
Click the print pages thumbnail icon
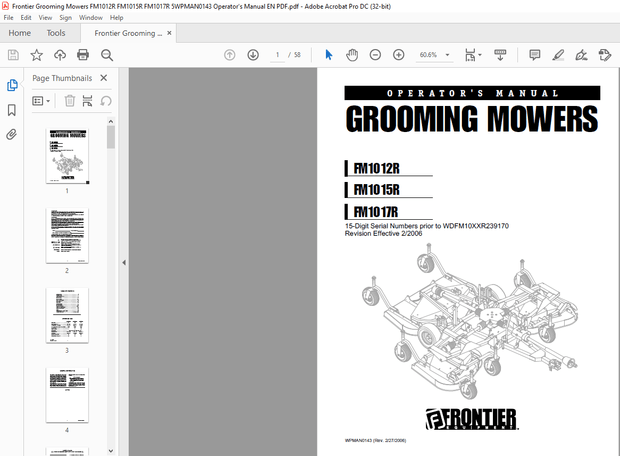pos(87,101)
